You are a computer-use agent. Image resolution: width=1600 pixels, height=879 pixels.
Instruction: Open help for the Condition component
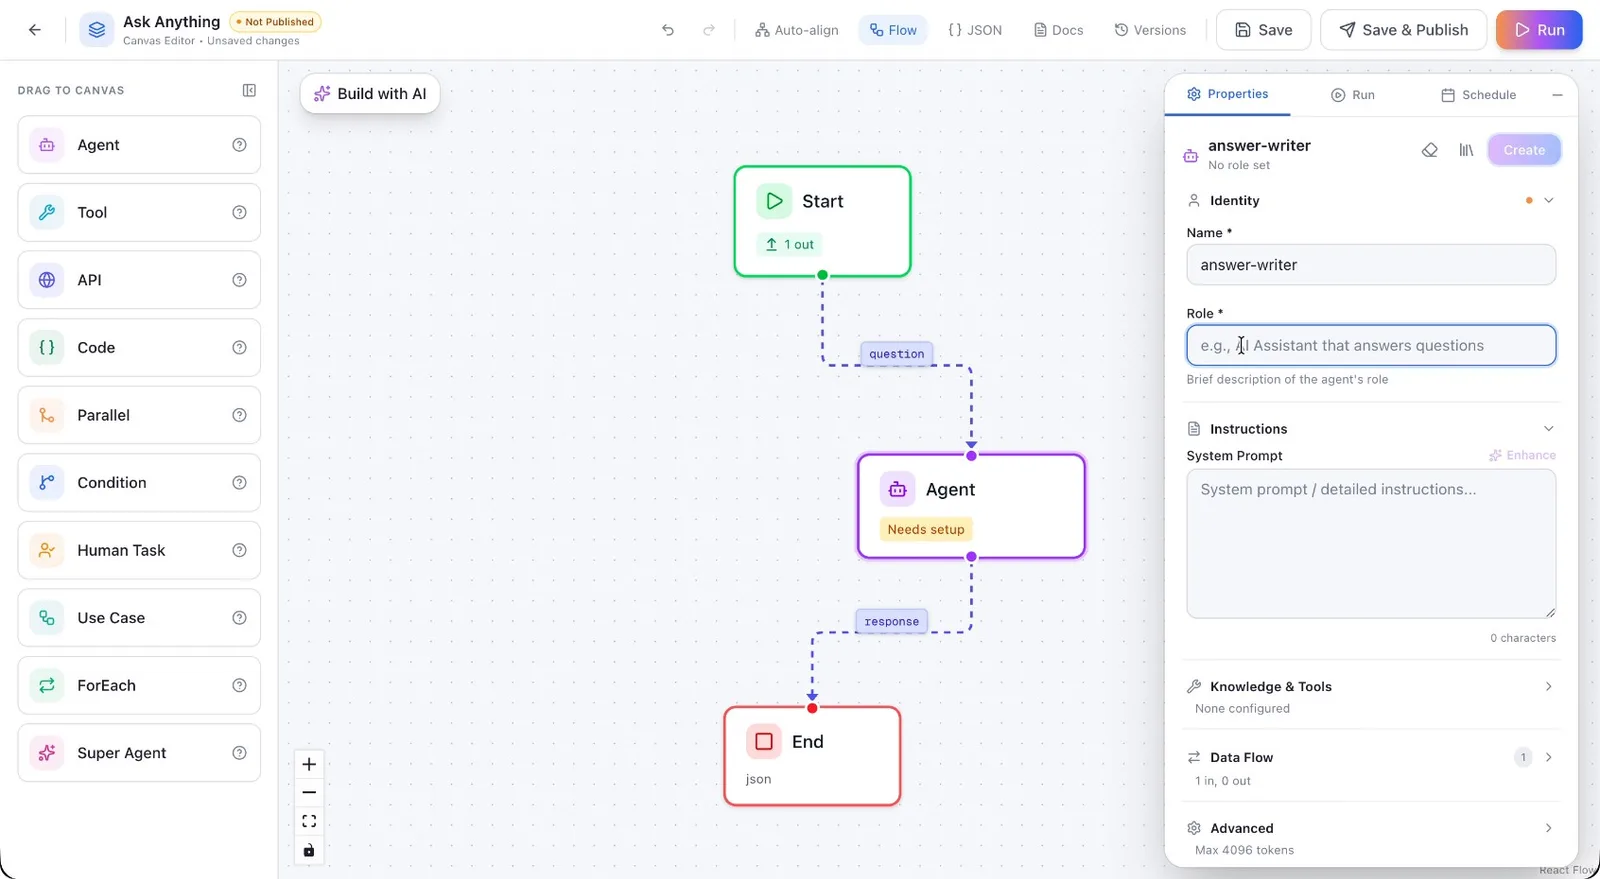pos(239,482)
